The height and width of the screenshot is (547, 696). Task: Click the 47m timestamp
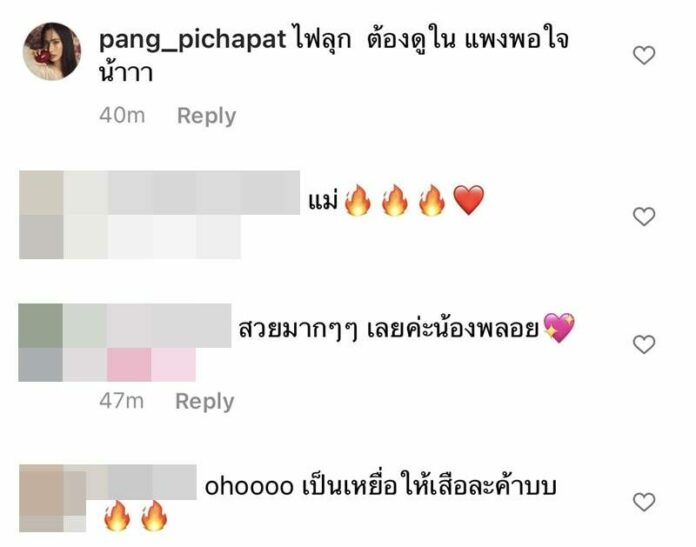121,401
